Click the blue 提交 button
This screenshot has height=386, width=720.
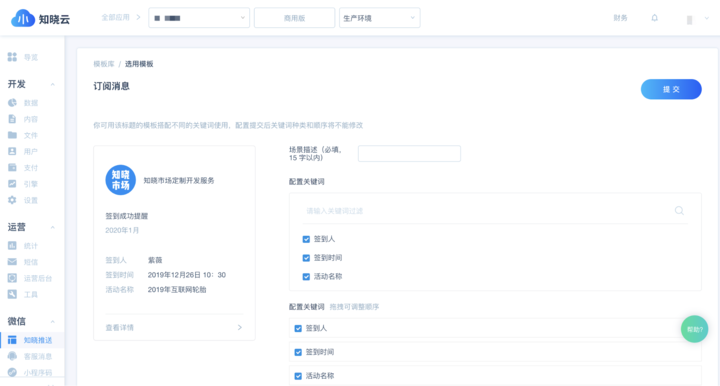pyautogui.click(x=671, y=90)
